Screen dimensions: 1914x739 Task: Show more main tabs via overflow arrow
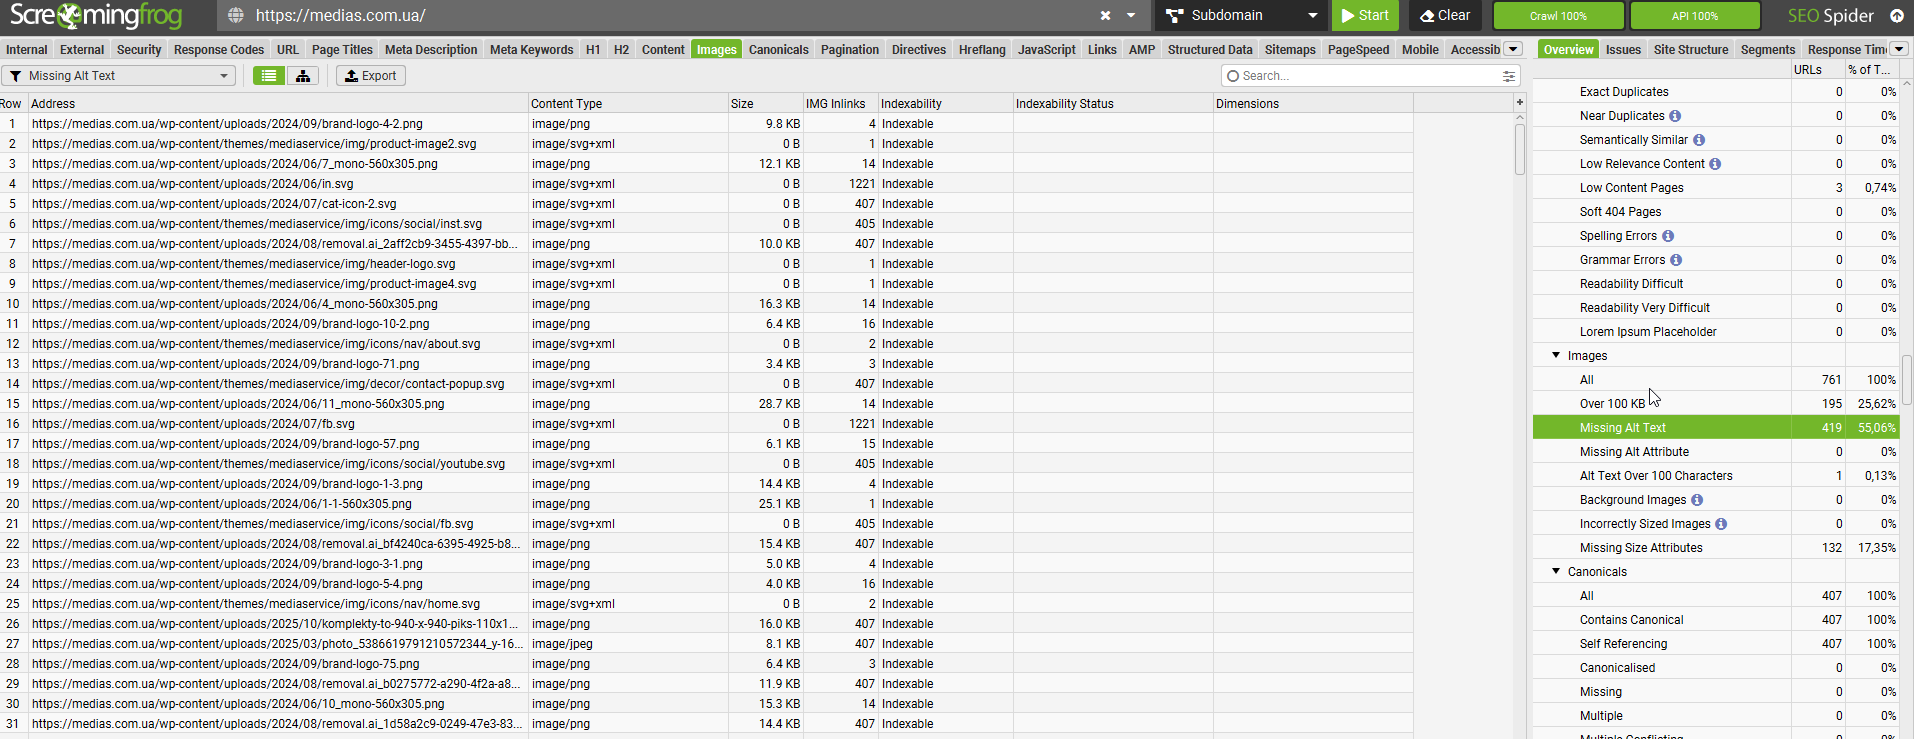1513,49
